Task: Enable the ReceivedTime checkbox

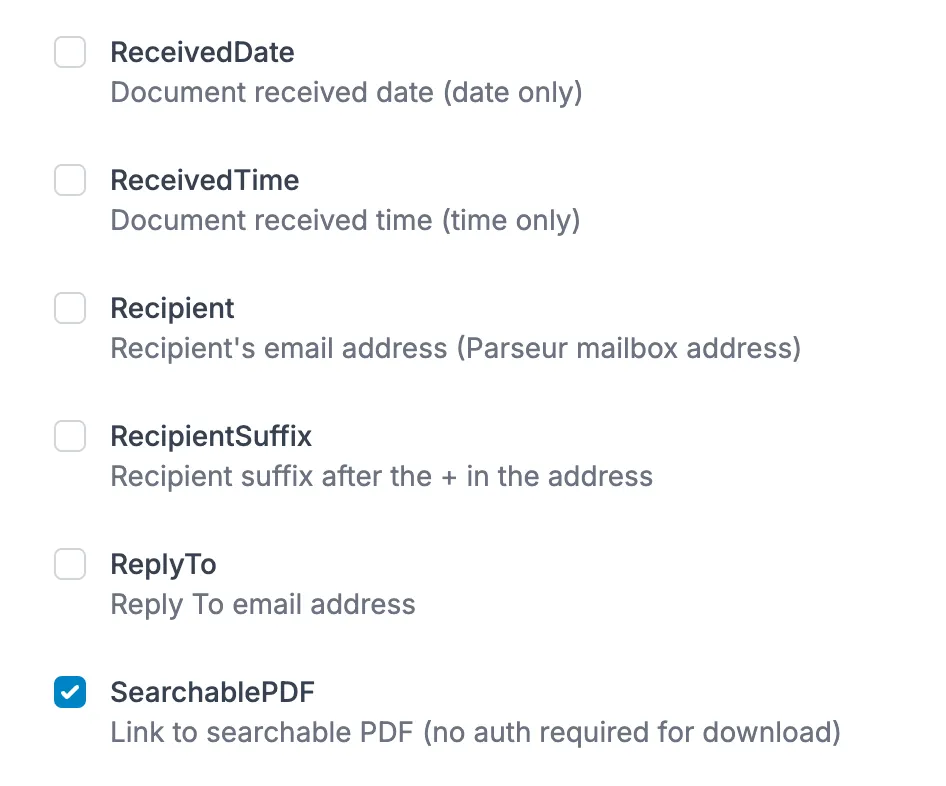Action: pos(70,180)
